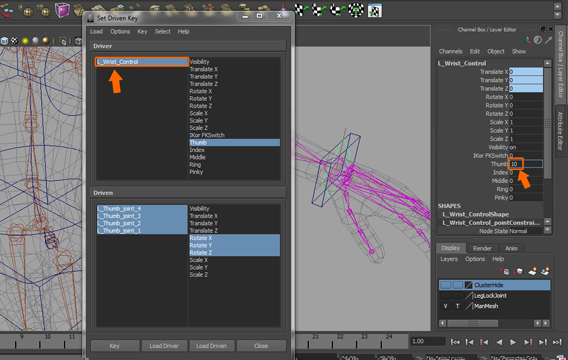Click the Load Driver button
The width and height of the screenshot is (568, 360).
pos(164,346)
